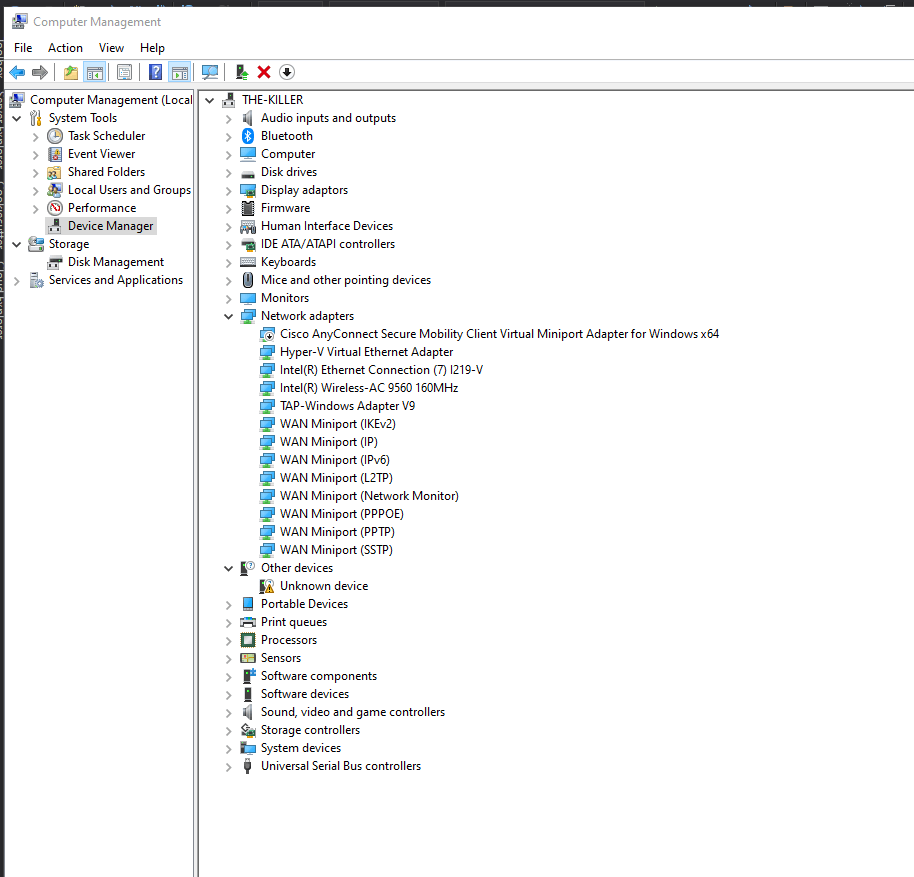Open the View menu
The height and width of the screenshot is (877, 914).
click(x=111, y=48)
